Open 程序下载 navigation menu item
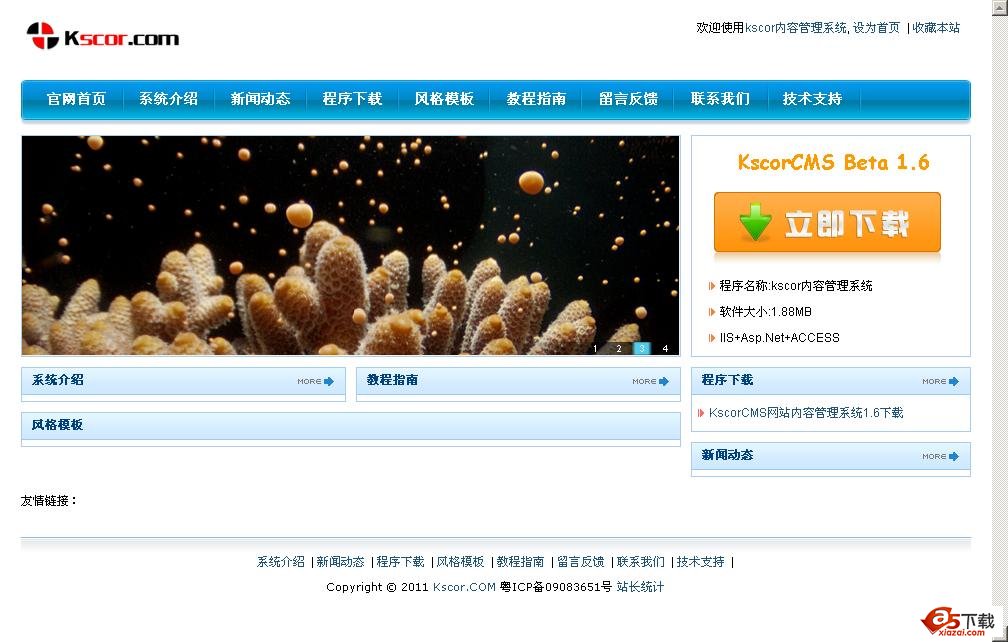Screen dimensions: 1008x642 click(352, 99)
